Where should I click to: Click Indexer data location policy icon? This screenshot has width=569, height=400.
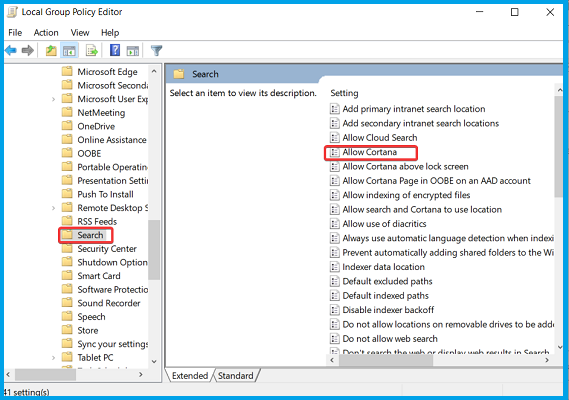point(335,267)
